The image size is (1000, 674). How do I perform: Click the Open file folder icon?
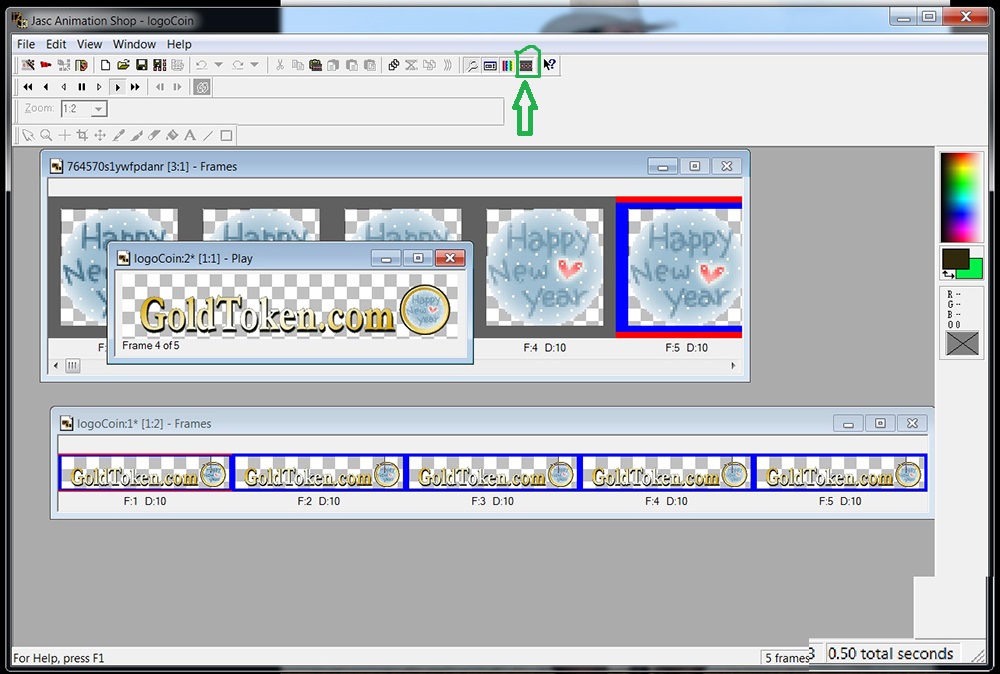click(124, 65)
